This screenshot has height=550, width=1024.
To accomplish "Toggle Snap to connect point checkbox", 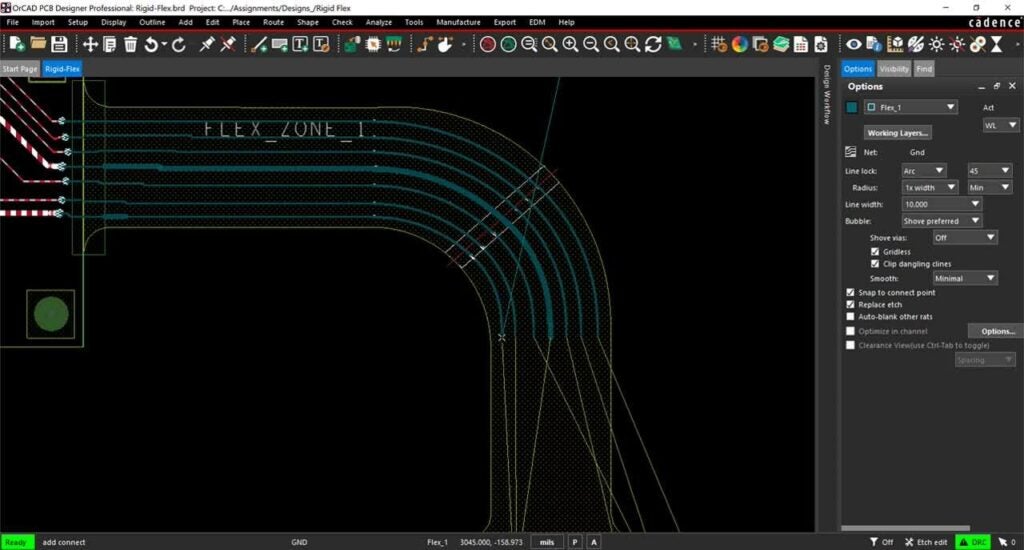I will tap(851, 292).
